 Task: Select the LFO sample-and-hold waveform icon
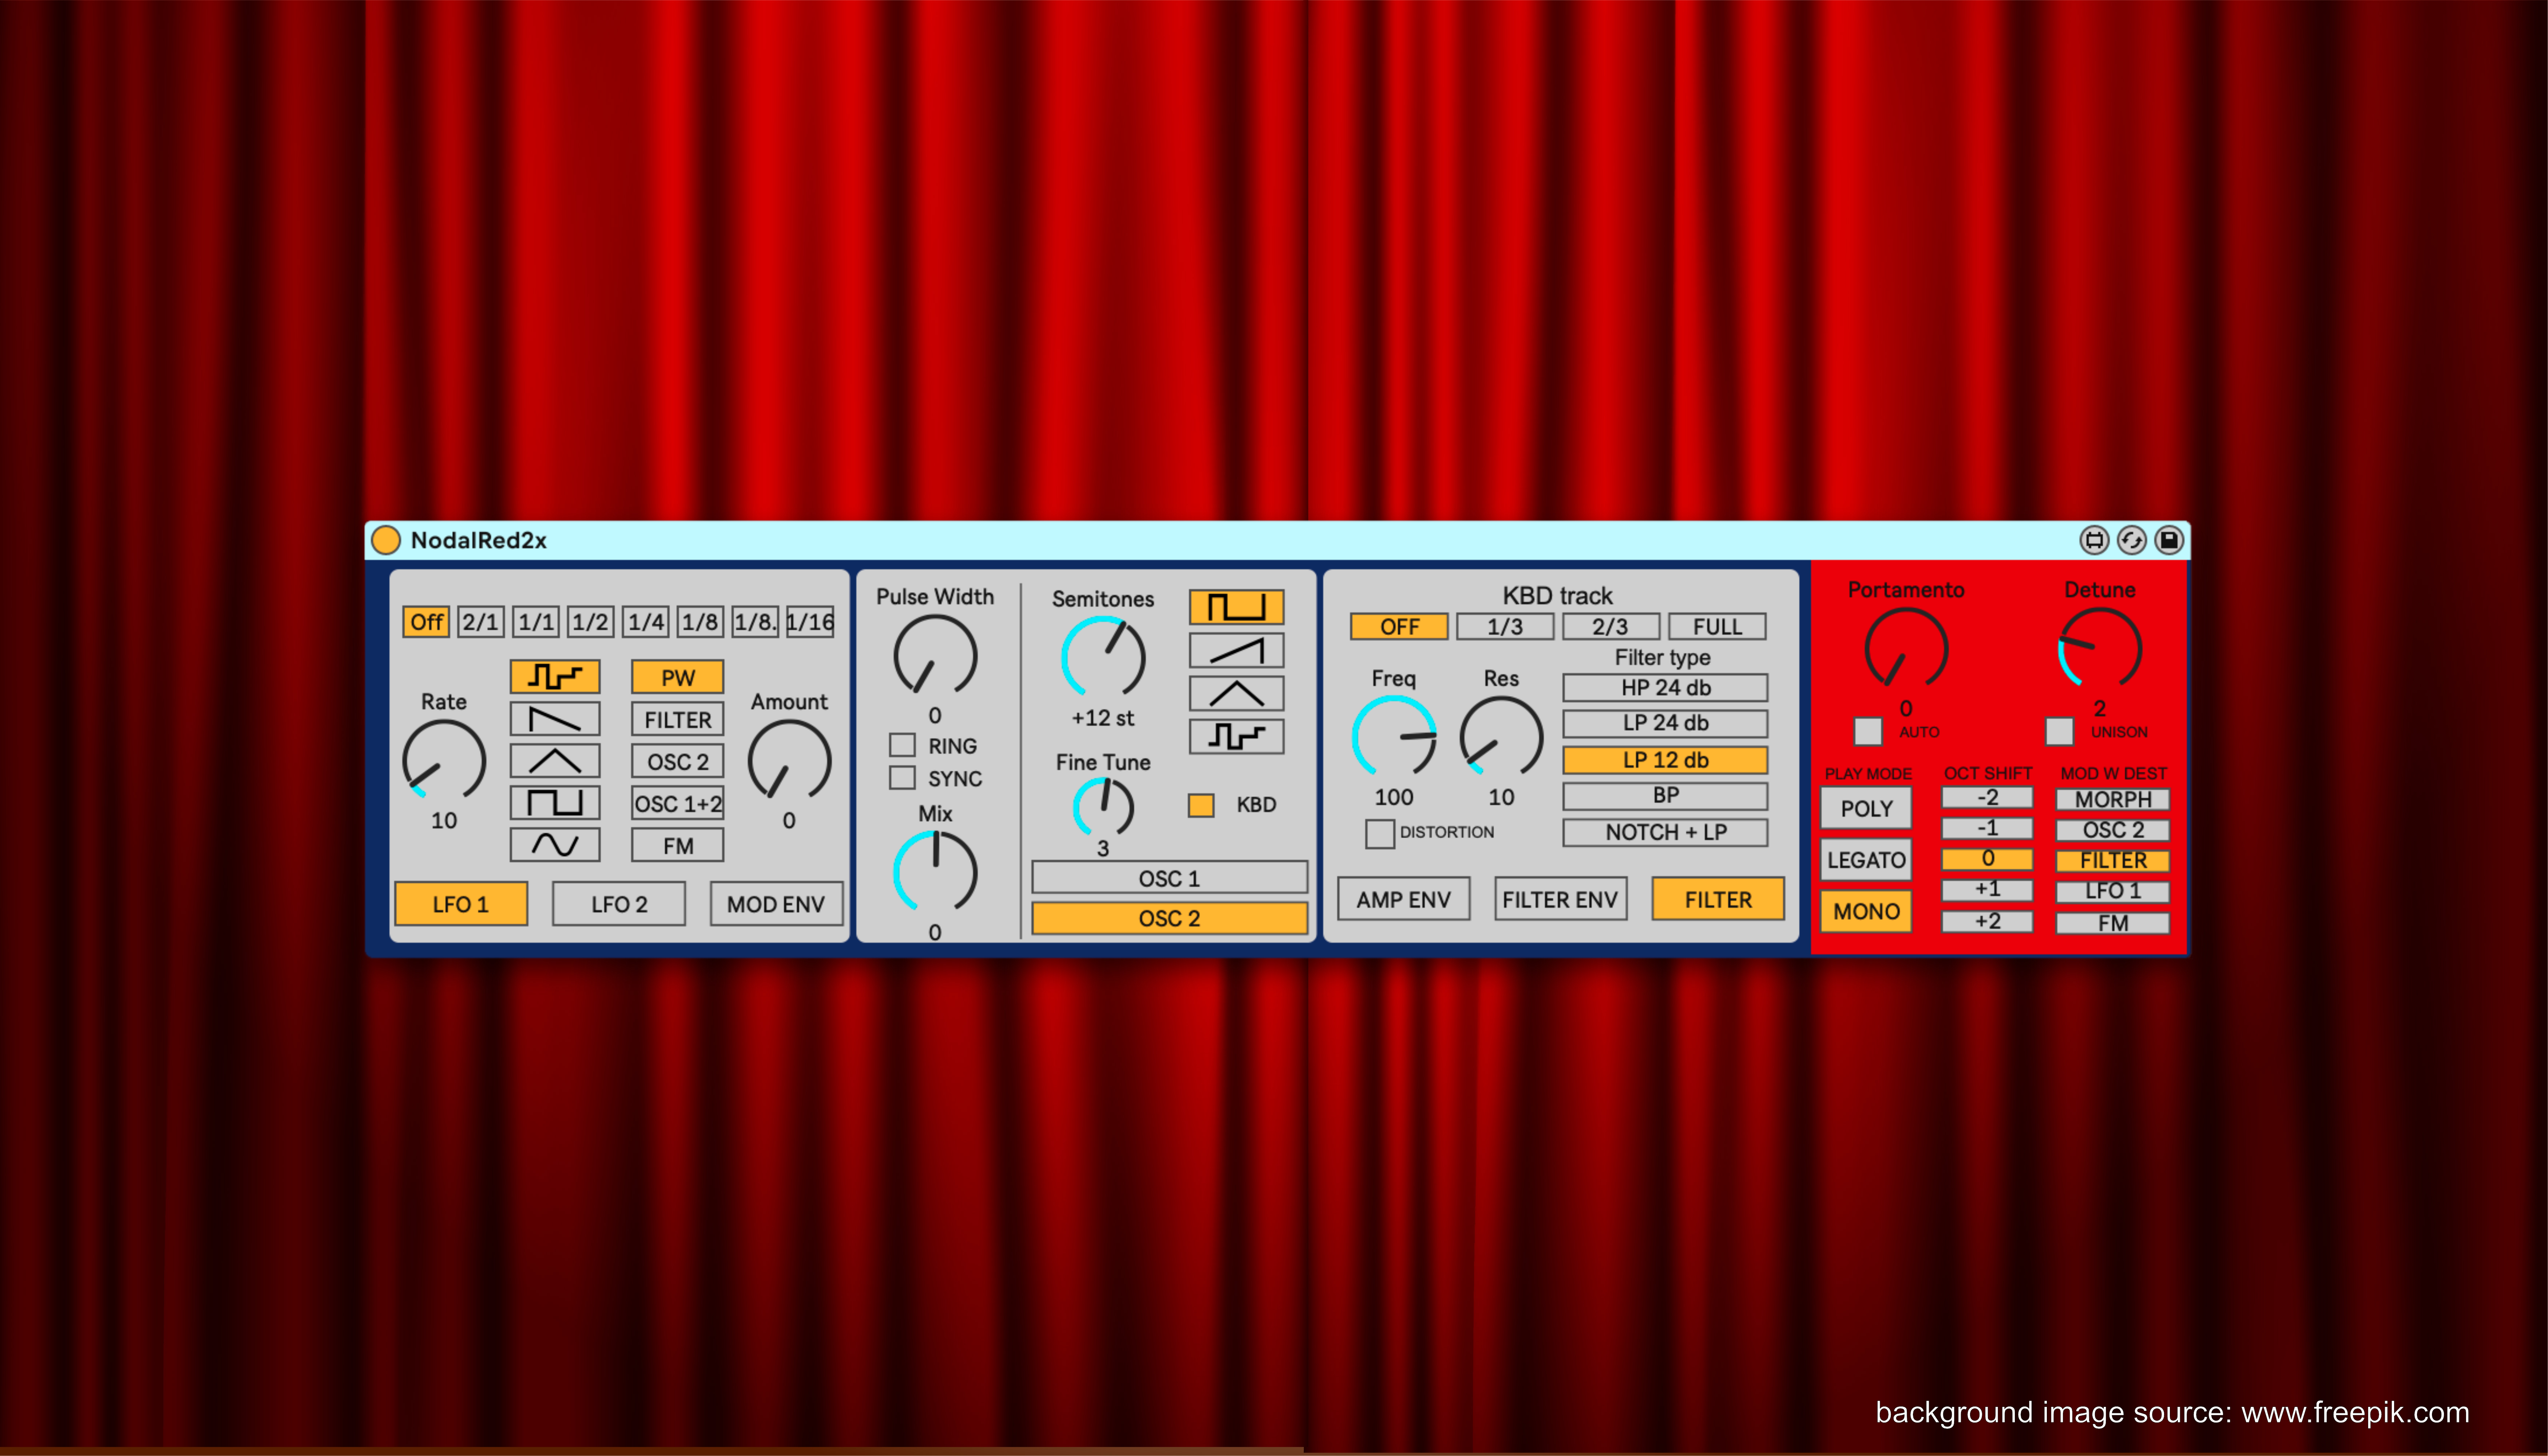pos(555,677)
